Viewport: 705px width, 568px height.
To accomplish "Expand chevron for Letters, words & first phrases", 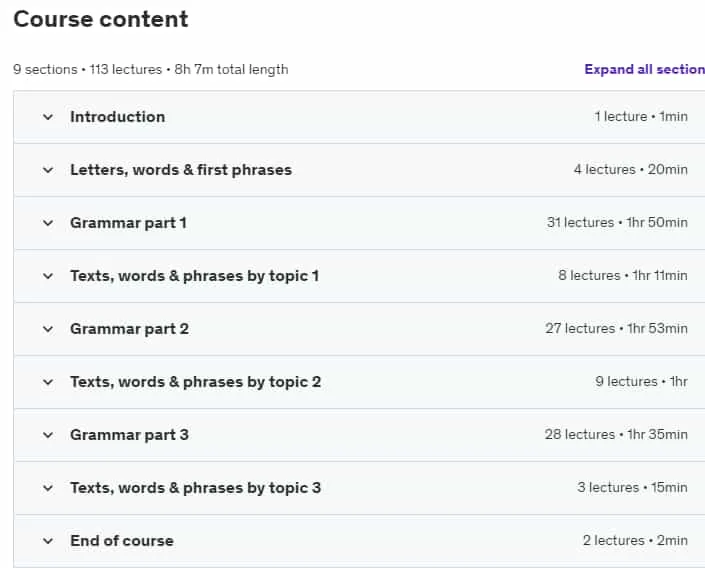I will [x=48, y=170].
